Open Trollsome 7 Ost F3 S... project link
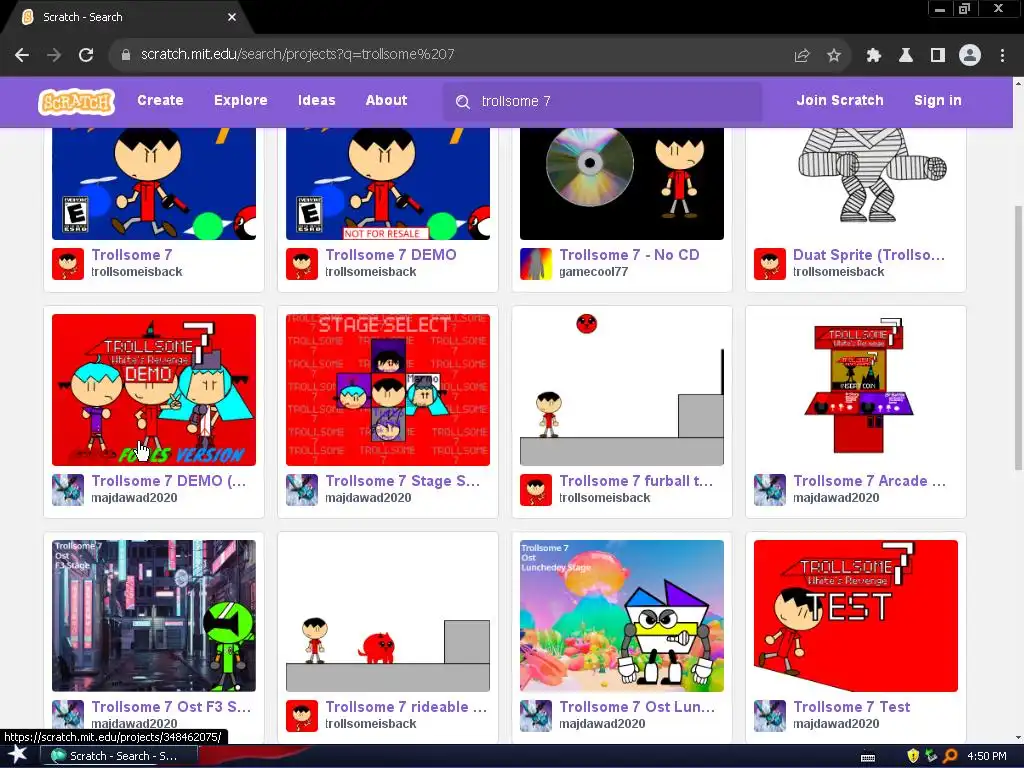The image size is (1024, 768). tap(171, 707)
